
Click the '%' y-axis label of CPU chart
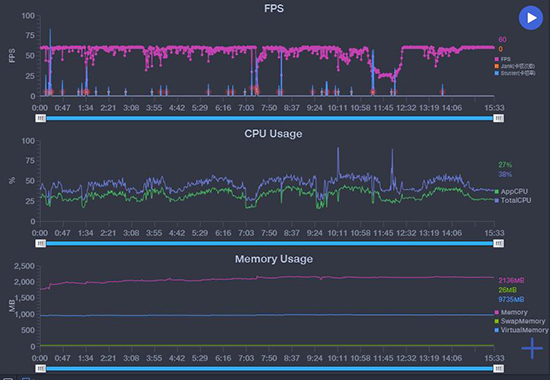[x=12, y=181]
